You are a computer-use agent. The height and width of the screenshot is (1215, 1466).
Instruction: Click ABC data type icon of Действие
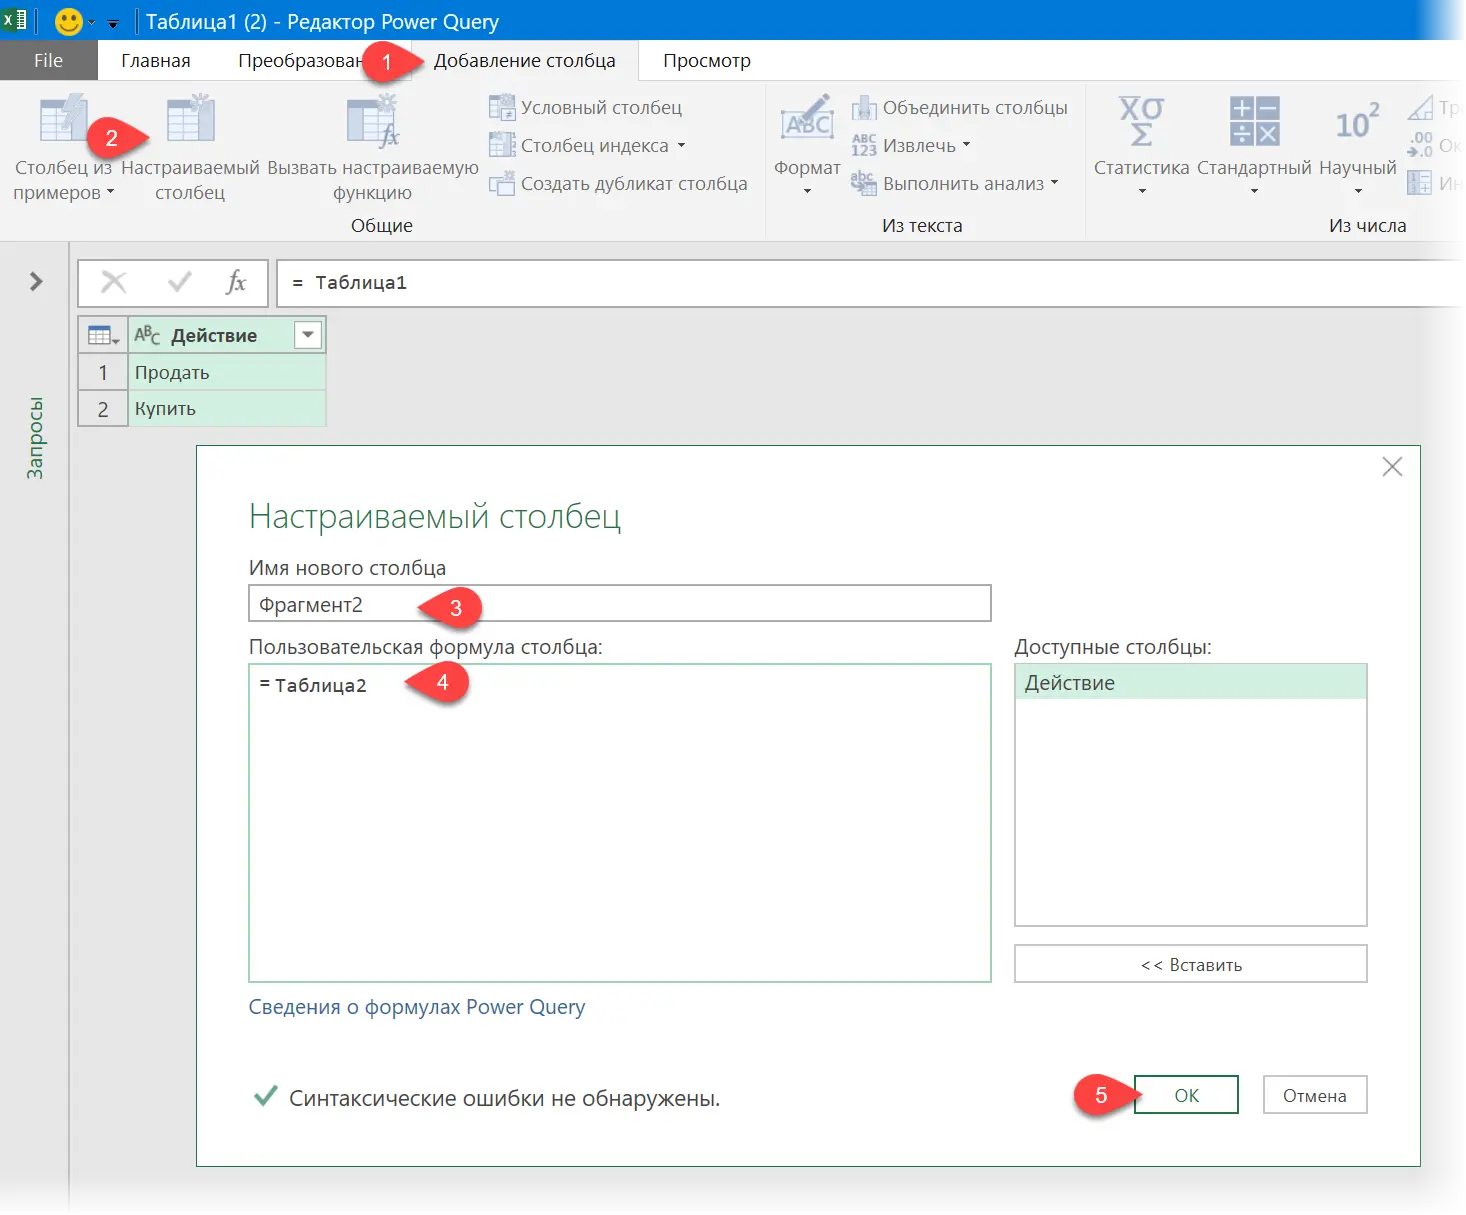coord(147,335)
